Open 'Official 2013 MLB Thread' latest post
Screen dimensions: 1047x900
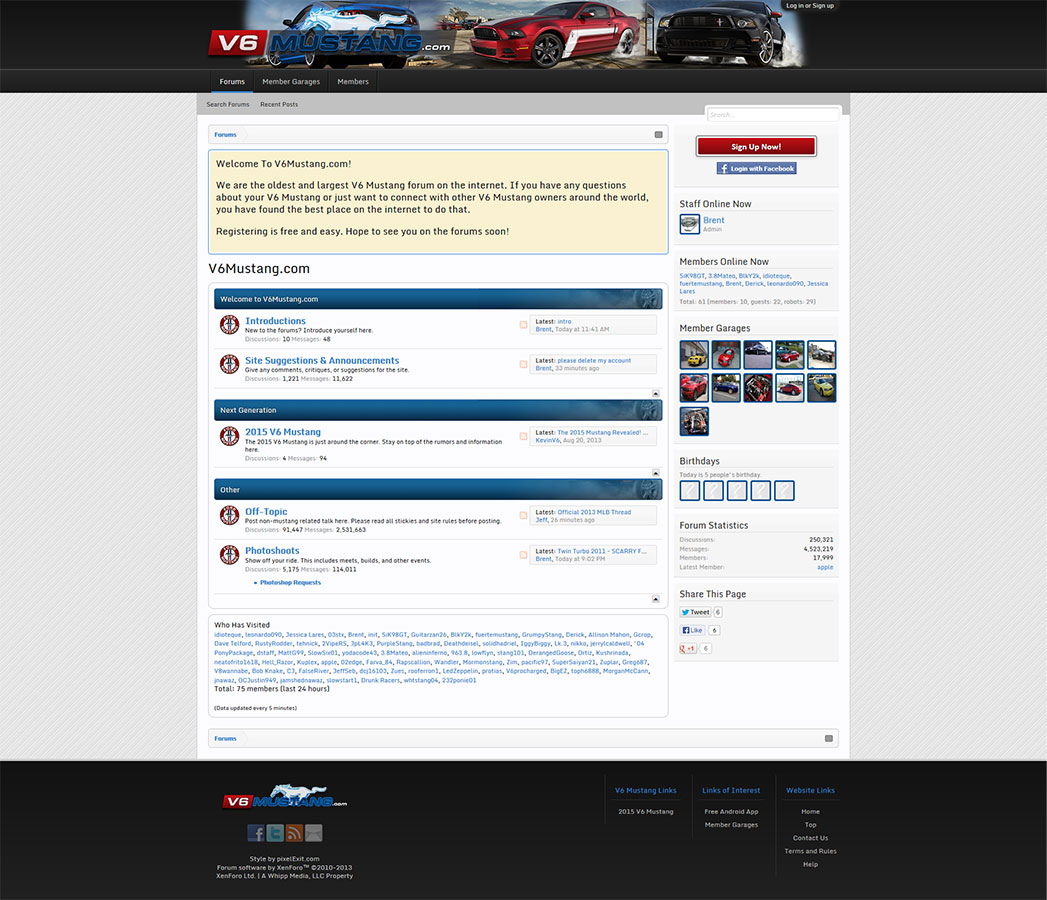[594, 512]
